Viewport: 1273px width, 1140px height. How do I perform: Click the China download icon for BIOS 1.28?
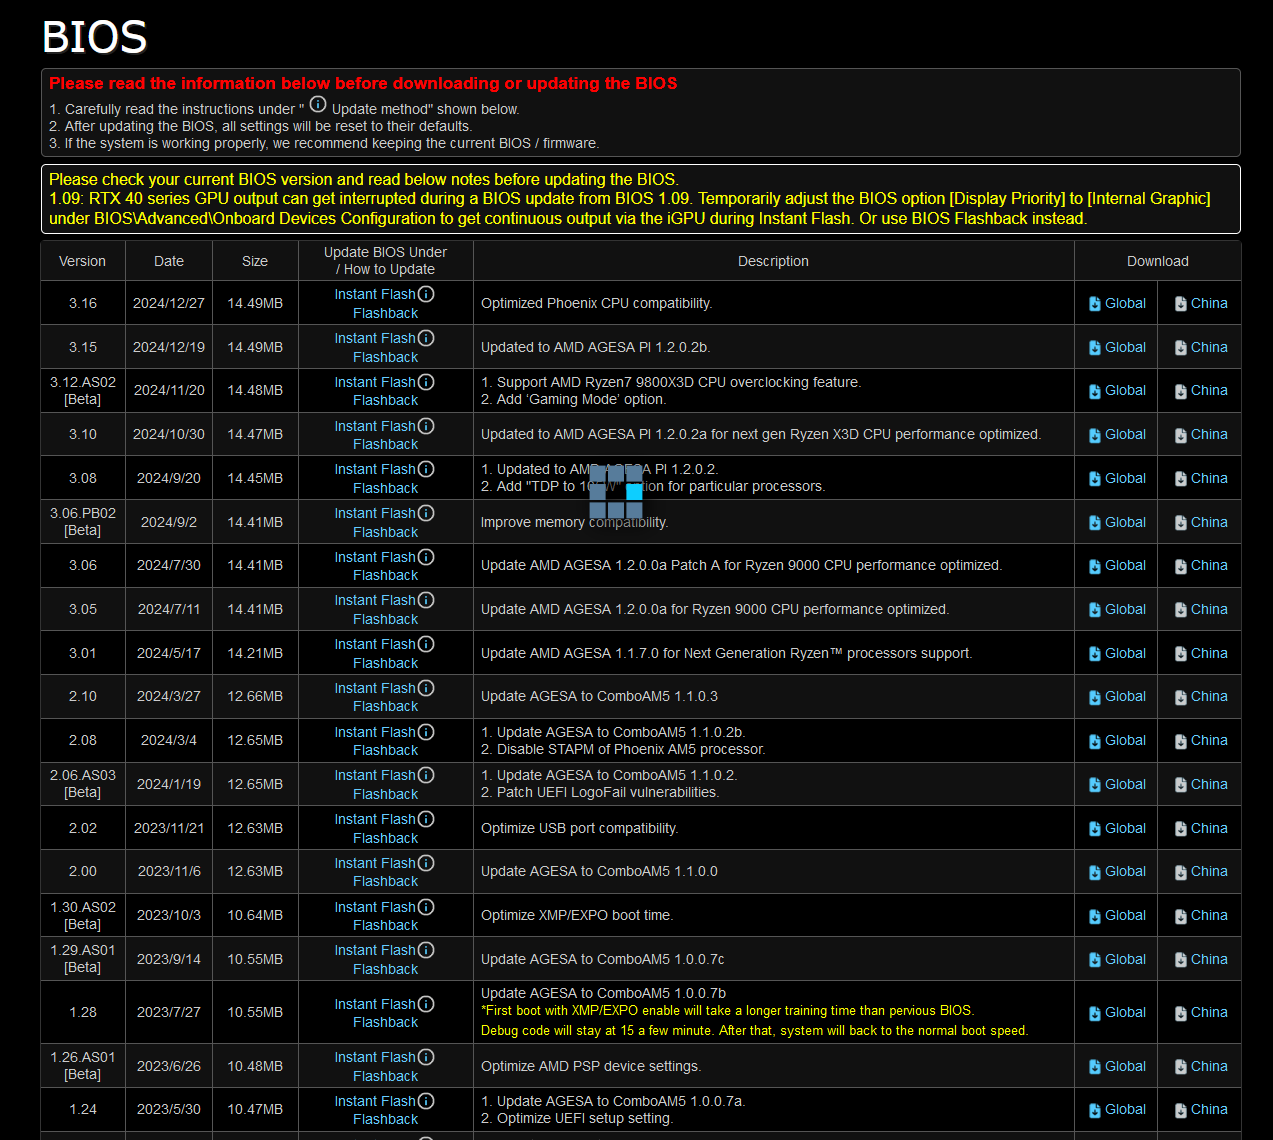1181,1013
